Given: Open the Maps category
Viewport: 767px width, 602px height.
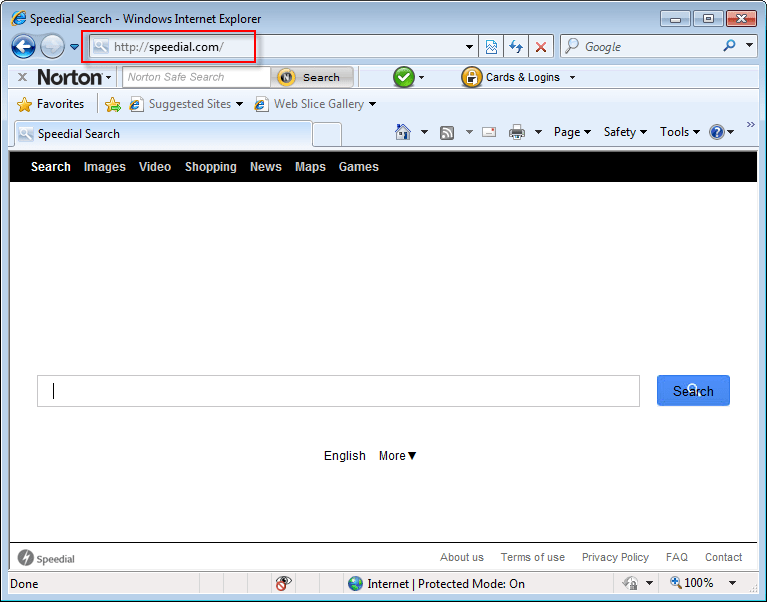Looking at the screenshot, I should click(x=310, y=167).
